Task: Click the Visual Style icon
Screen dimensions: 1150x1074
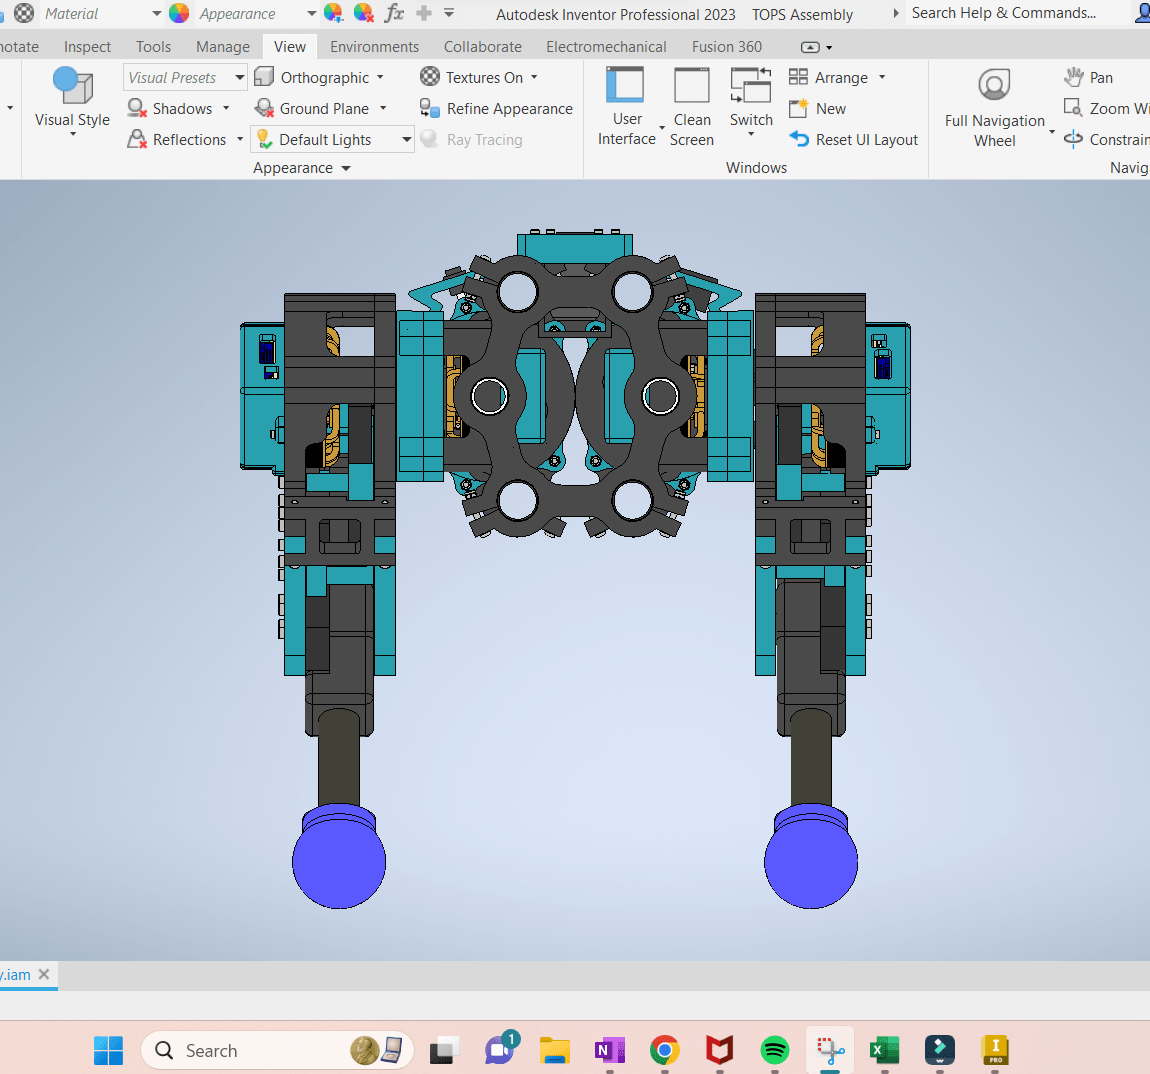Action: [73, 85]
